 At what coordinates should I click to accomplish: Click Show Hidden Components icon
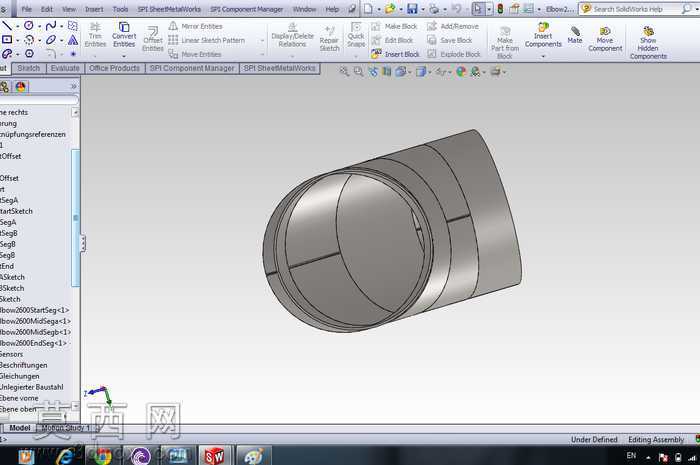(648, 31)
